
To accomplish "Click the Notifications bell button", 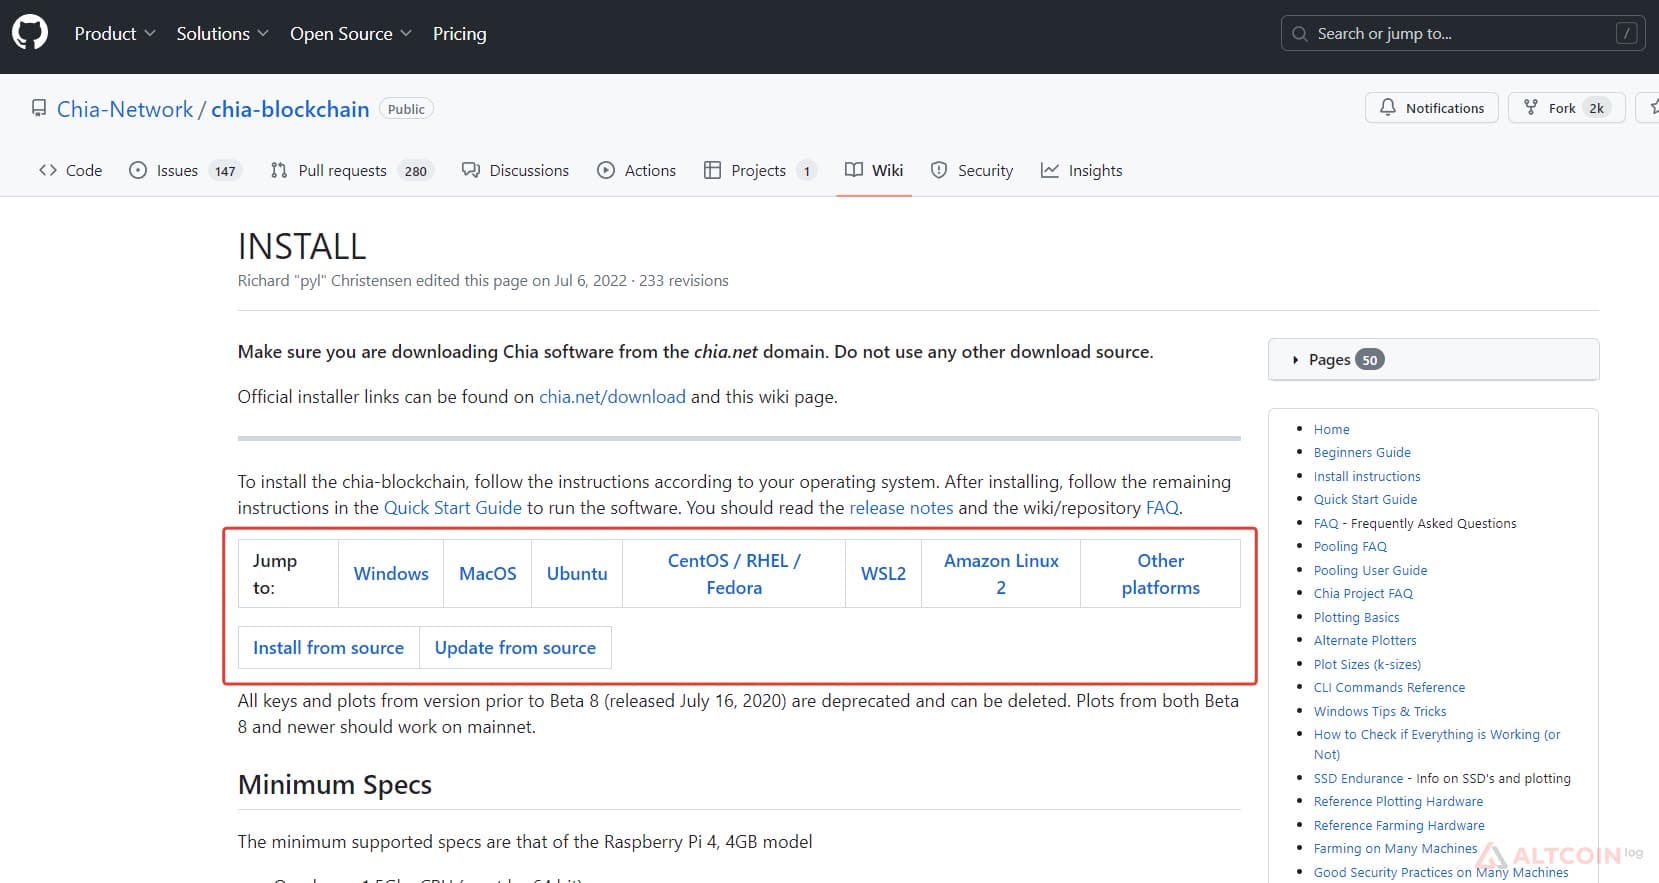I will point(1432,108).
